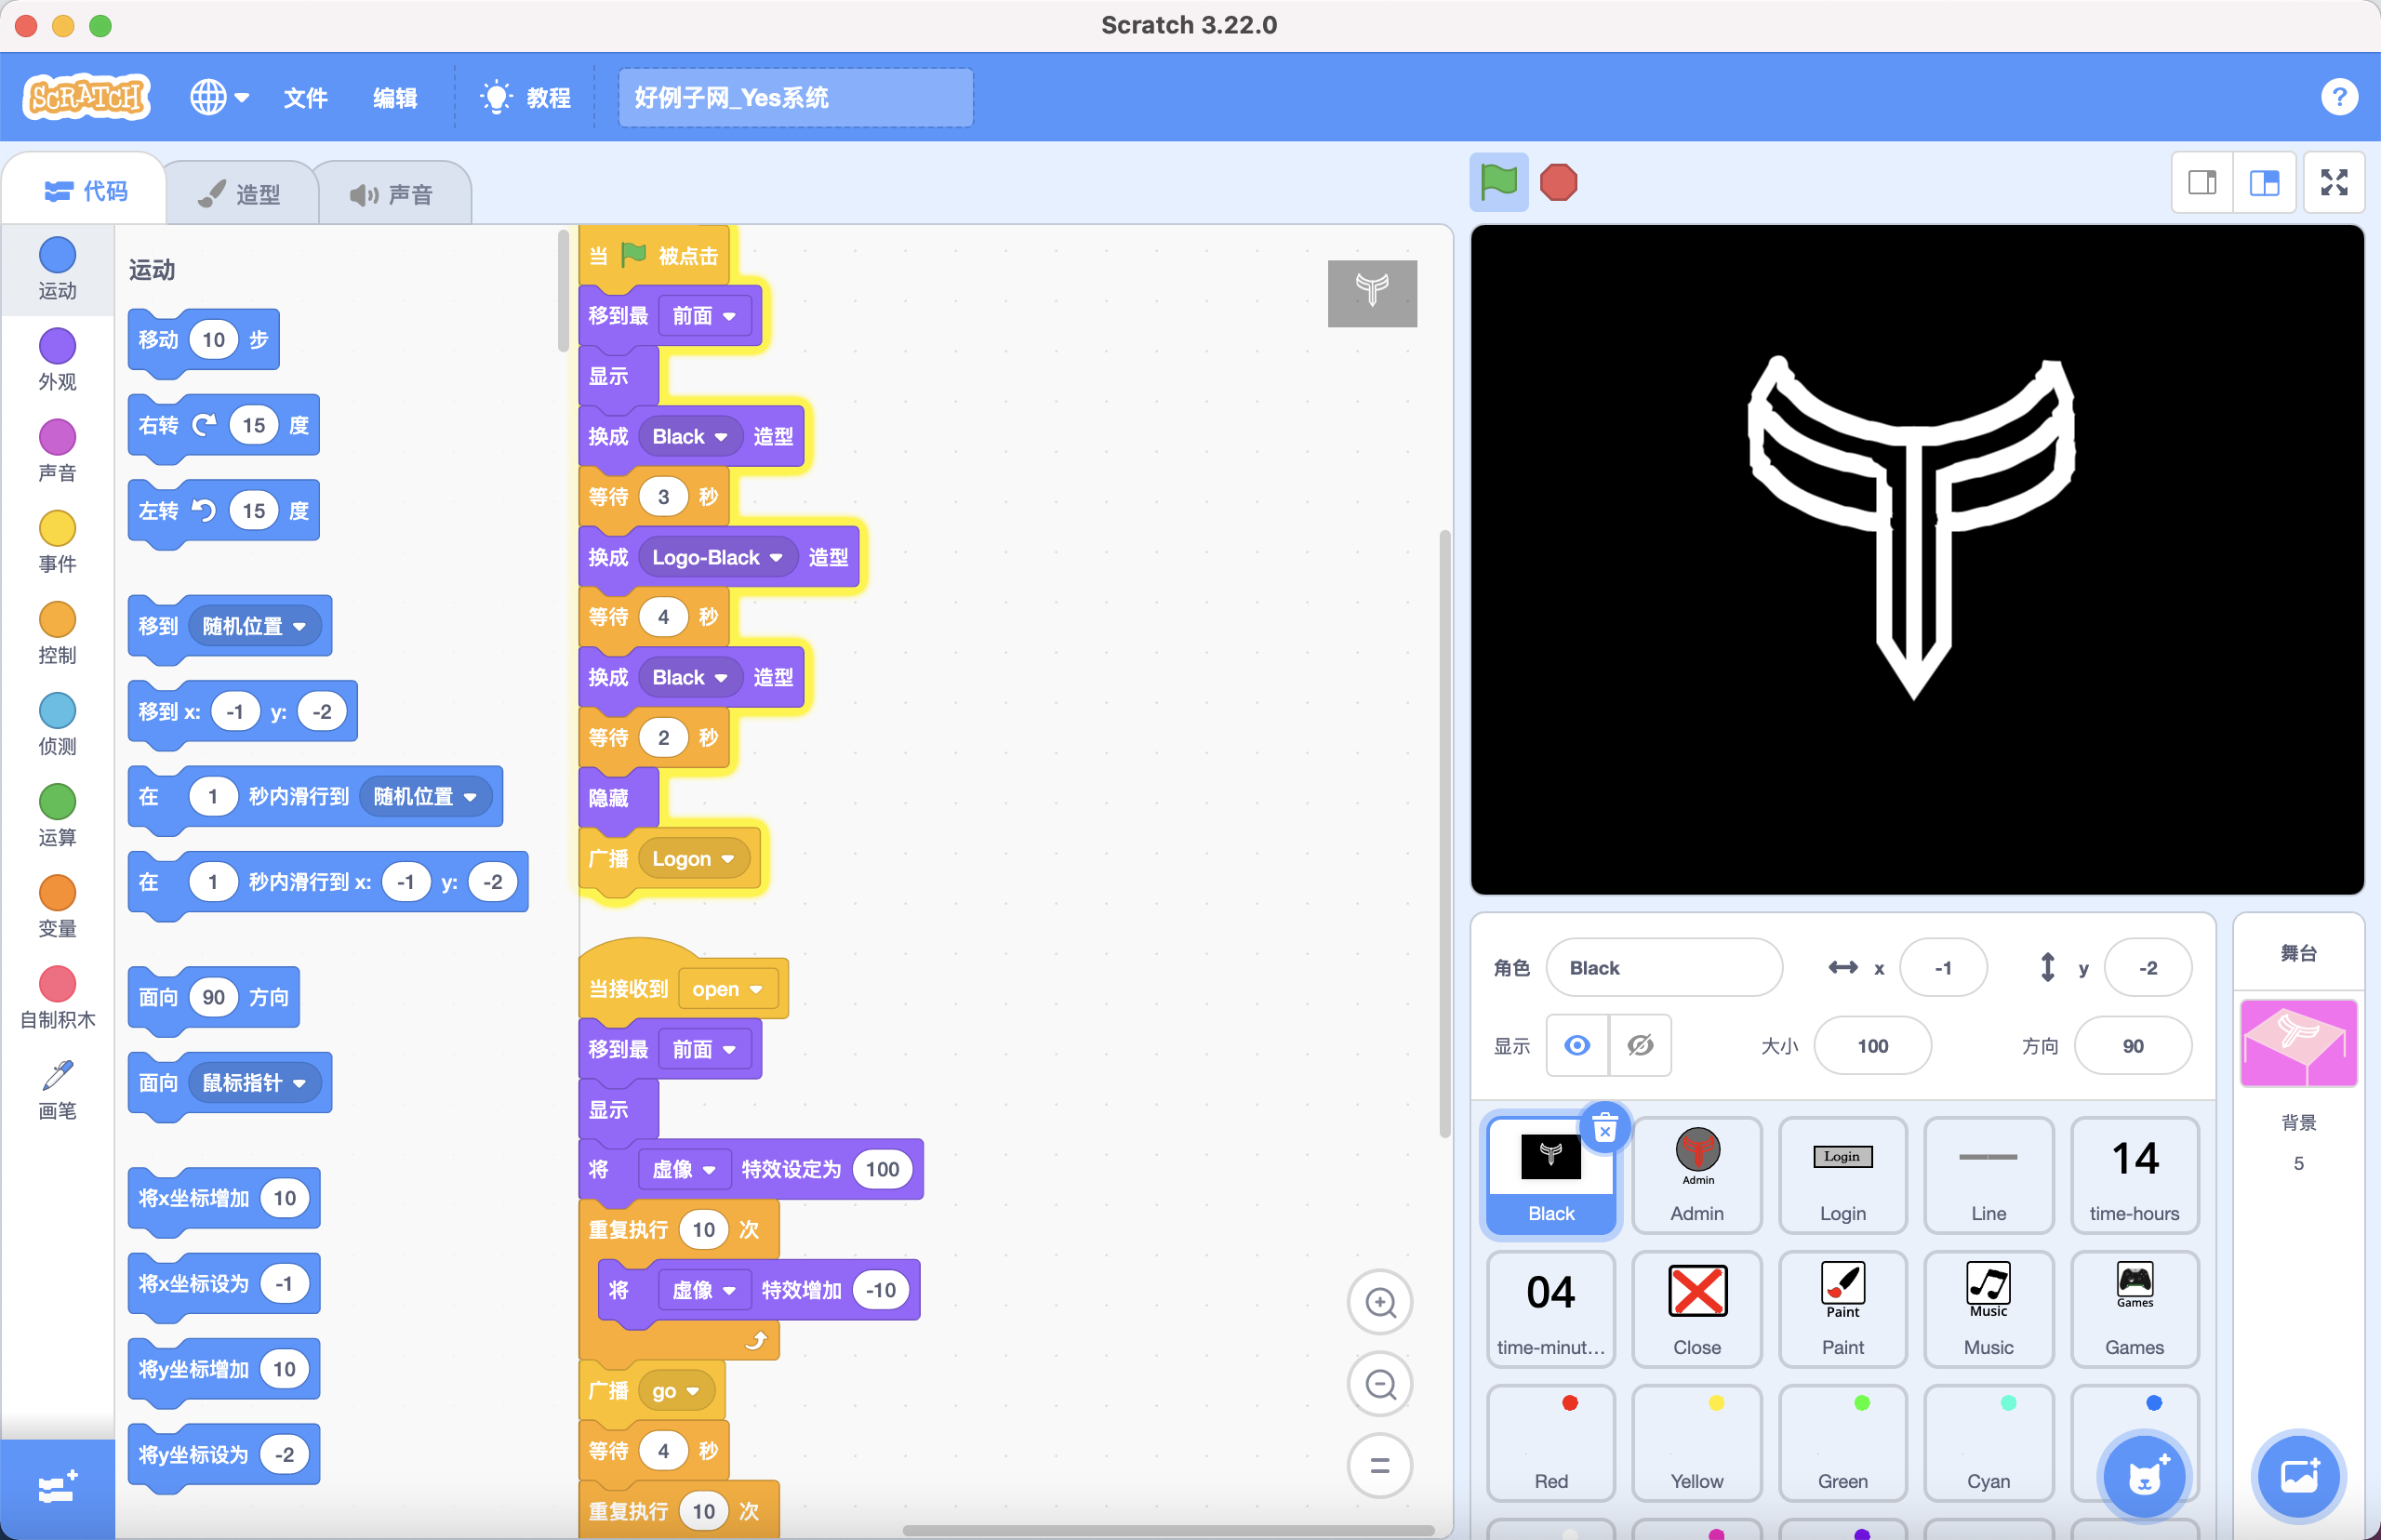Delete the Black sprite with trash icon
This screenshot has height=1540, width=2381.
[1605, 1129]
